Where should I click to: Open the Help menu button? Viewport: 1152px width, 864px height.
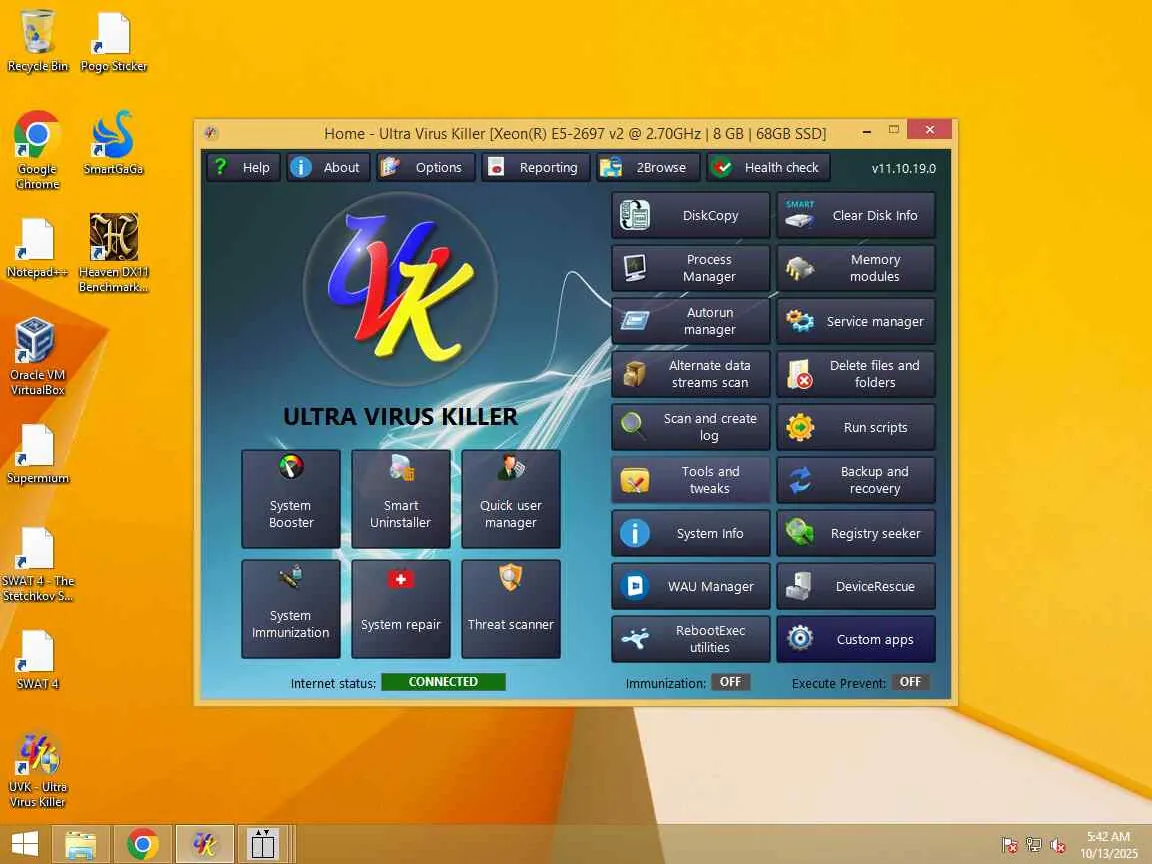pos(242,168)
